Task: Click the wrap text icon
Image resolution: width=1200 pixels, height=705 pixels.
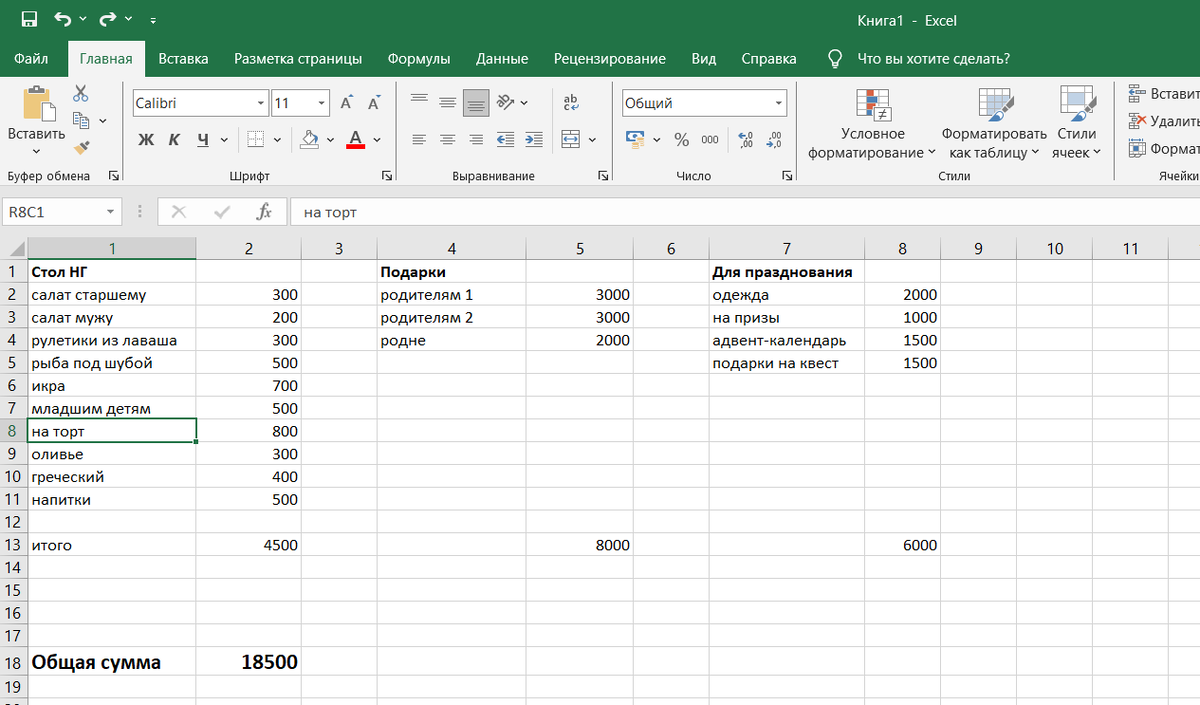Action: pyautogui.click(x=572, y=103)
